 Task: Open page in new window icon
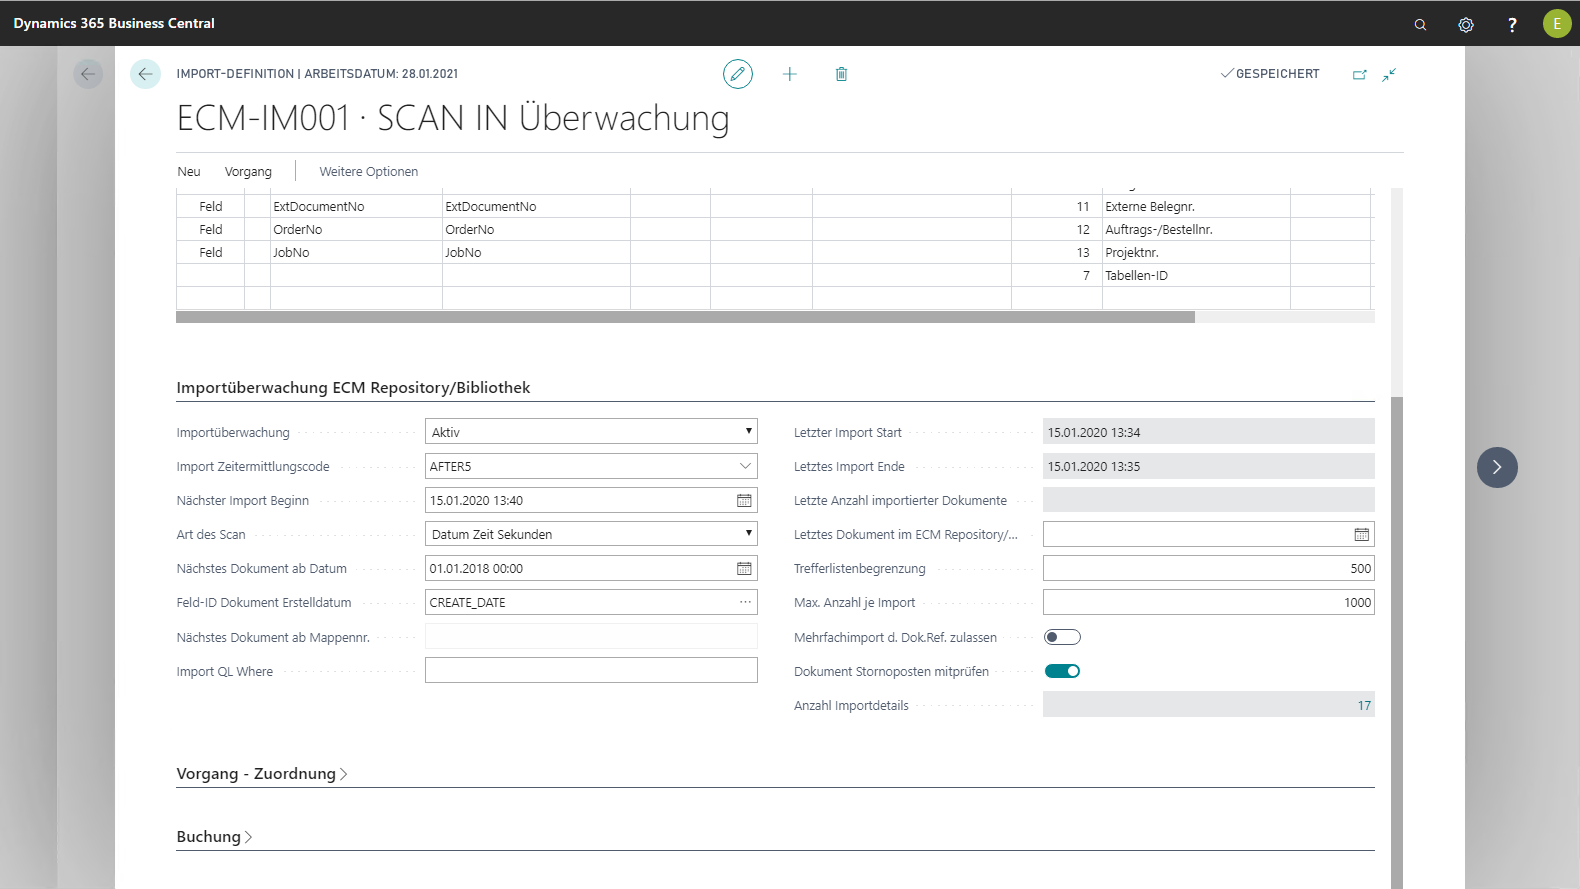[1359, 74]
